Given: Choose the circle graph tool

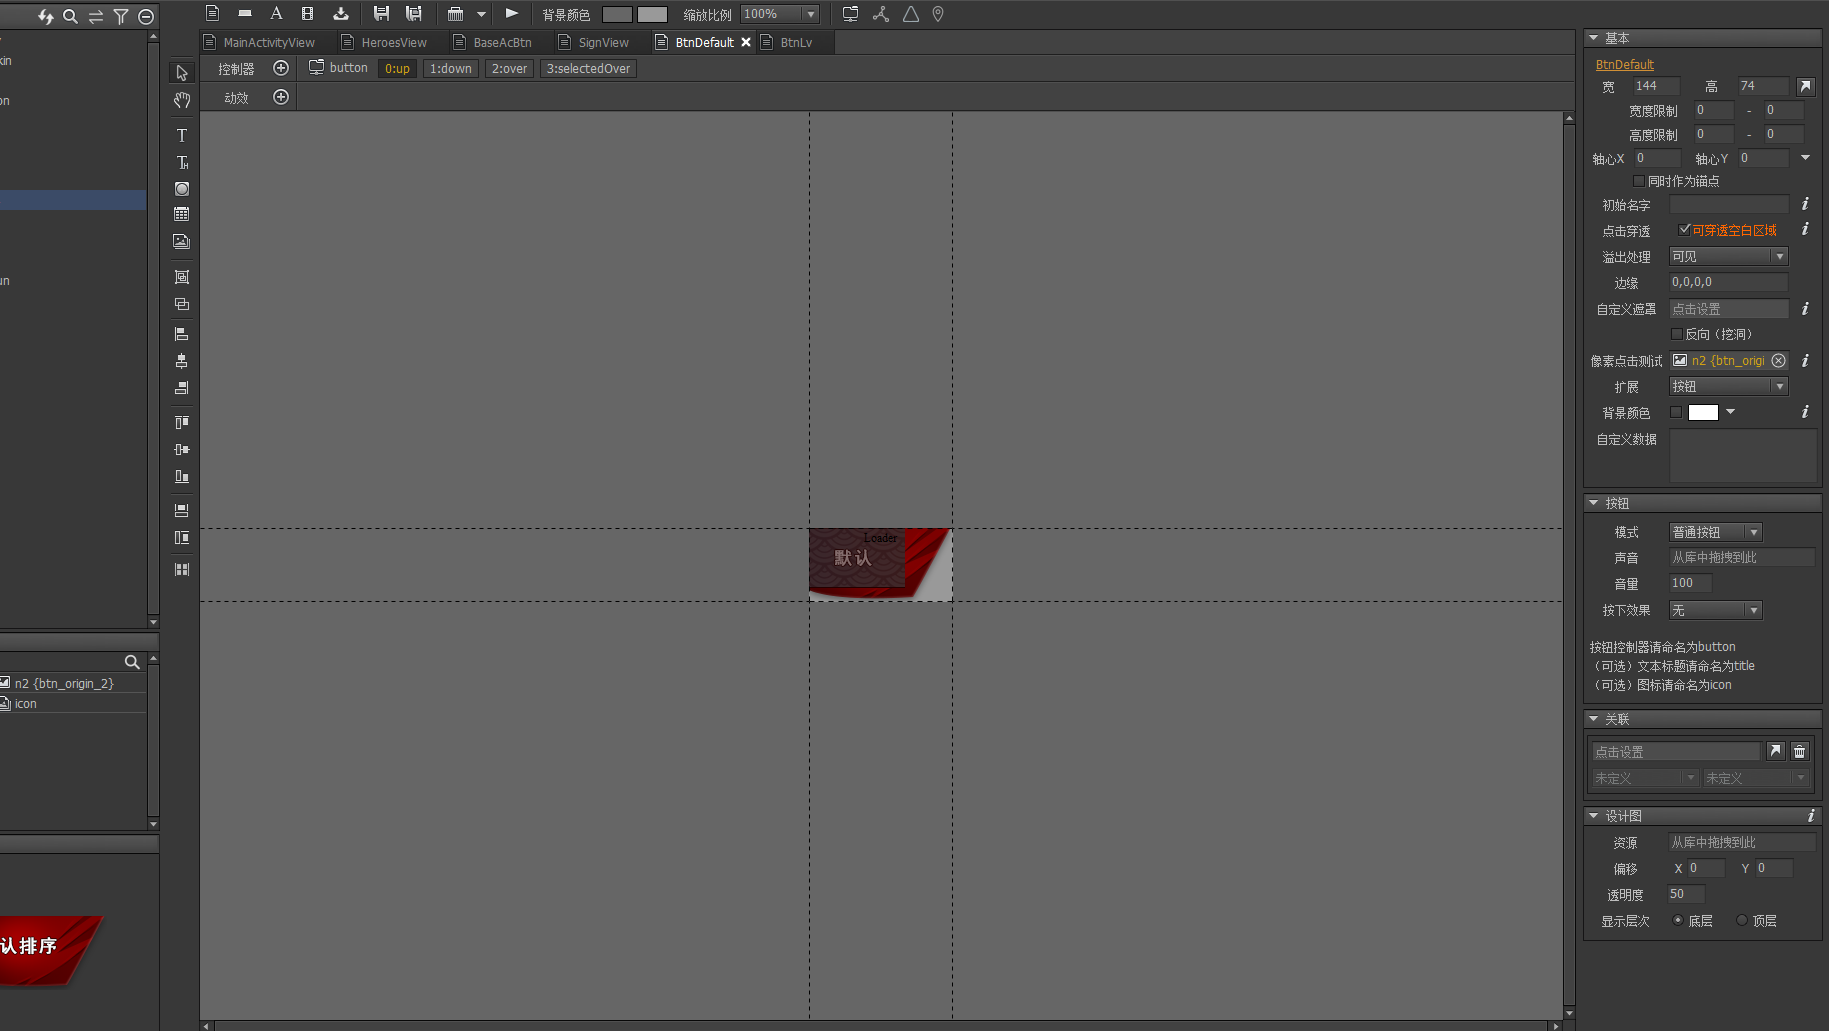Looking at the screenshot, I should [182, 189].
